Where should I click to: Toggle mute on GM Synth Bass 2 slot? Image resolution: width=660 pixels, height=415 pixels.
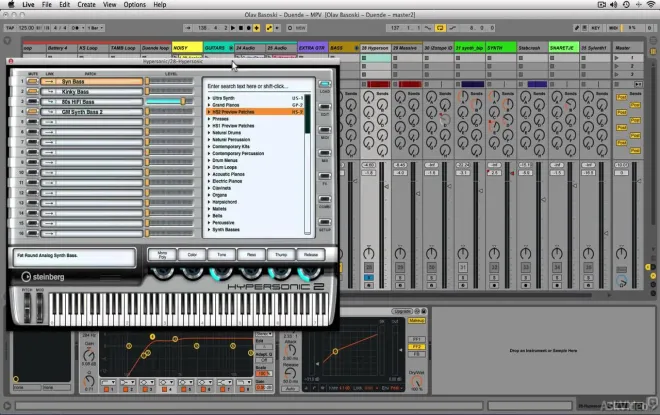(32, 112)
